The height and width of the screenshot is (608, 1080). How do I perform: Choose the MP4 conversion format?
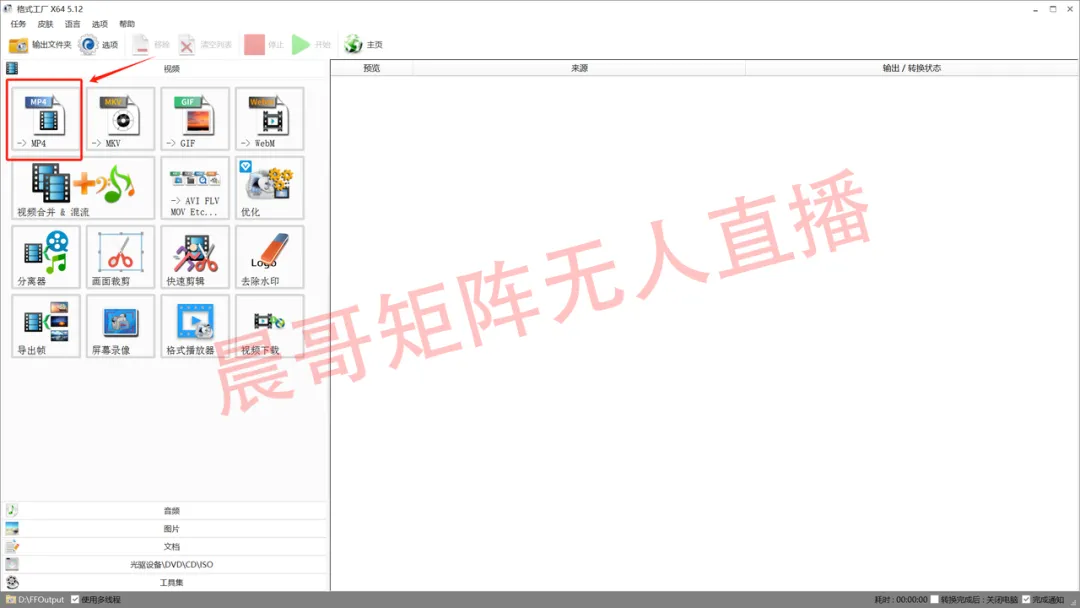(45, 119)
